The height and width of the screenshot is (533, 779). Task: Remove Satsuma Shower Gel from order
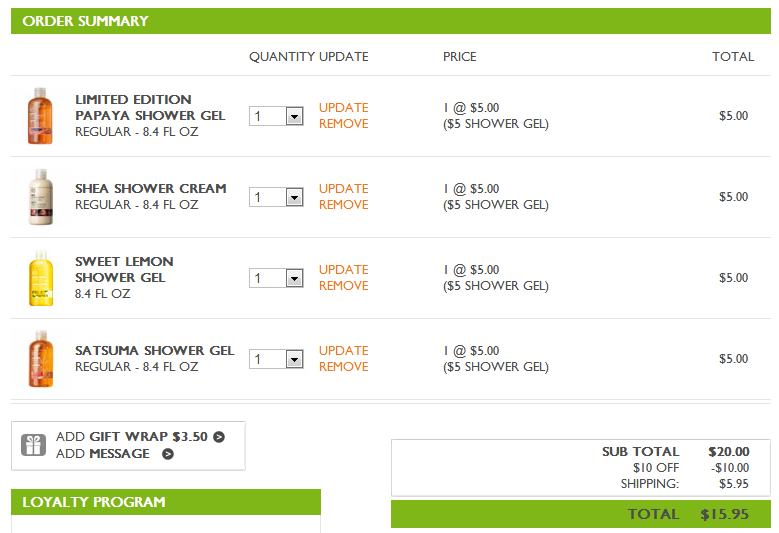point(343,367)
